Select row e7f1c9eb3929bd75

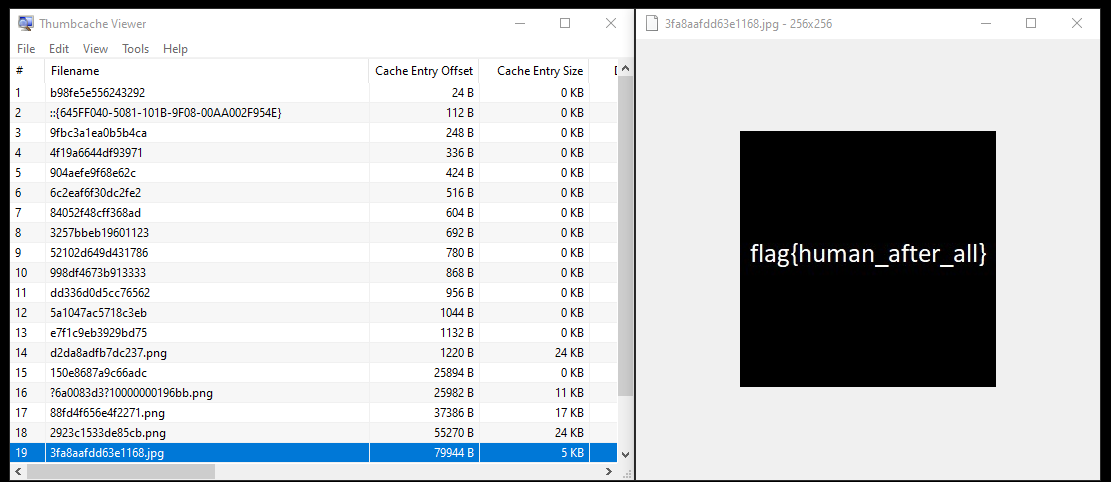click(x=314, y=332)
